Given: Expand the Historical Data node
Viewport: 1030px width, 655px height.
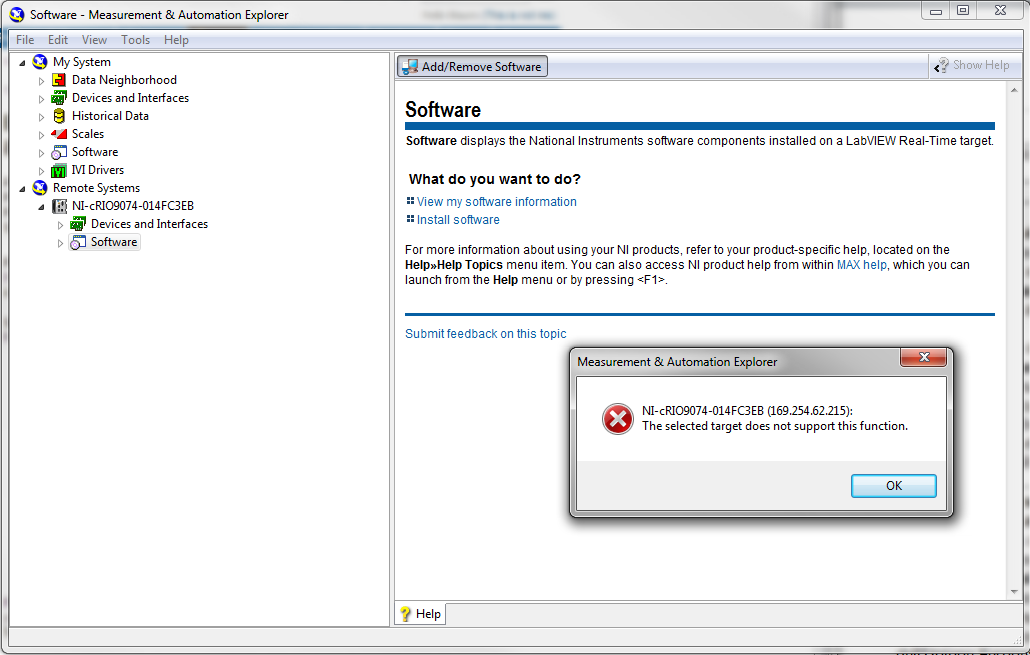Looking at the screenshot, I should pos(41,117).
